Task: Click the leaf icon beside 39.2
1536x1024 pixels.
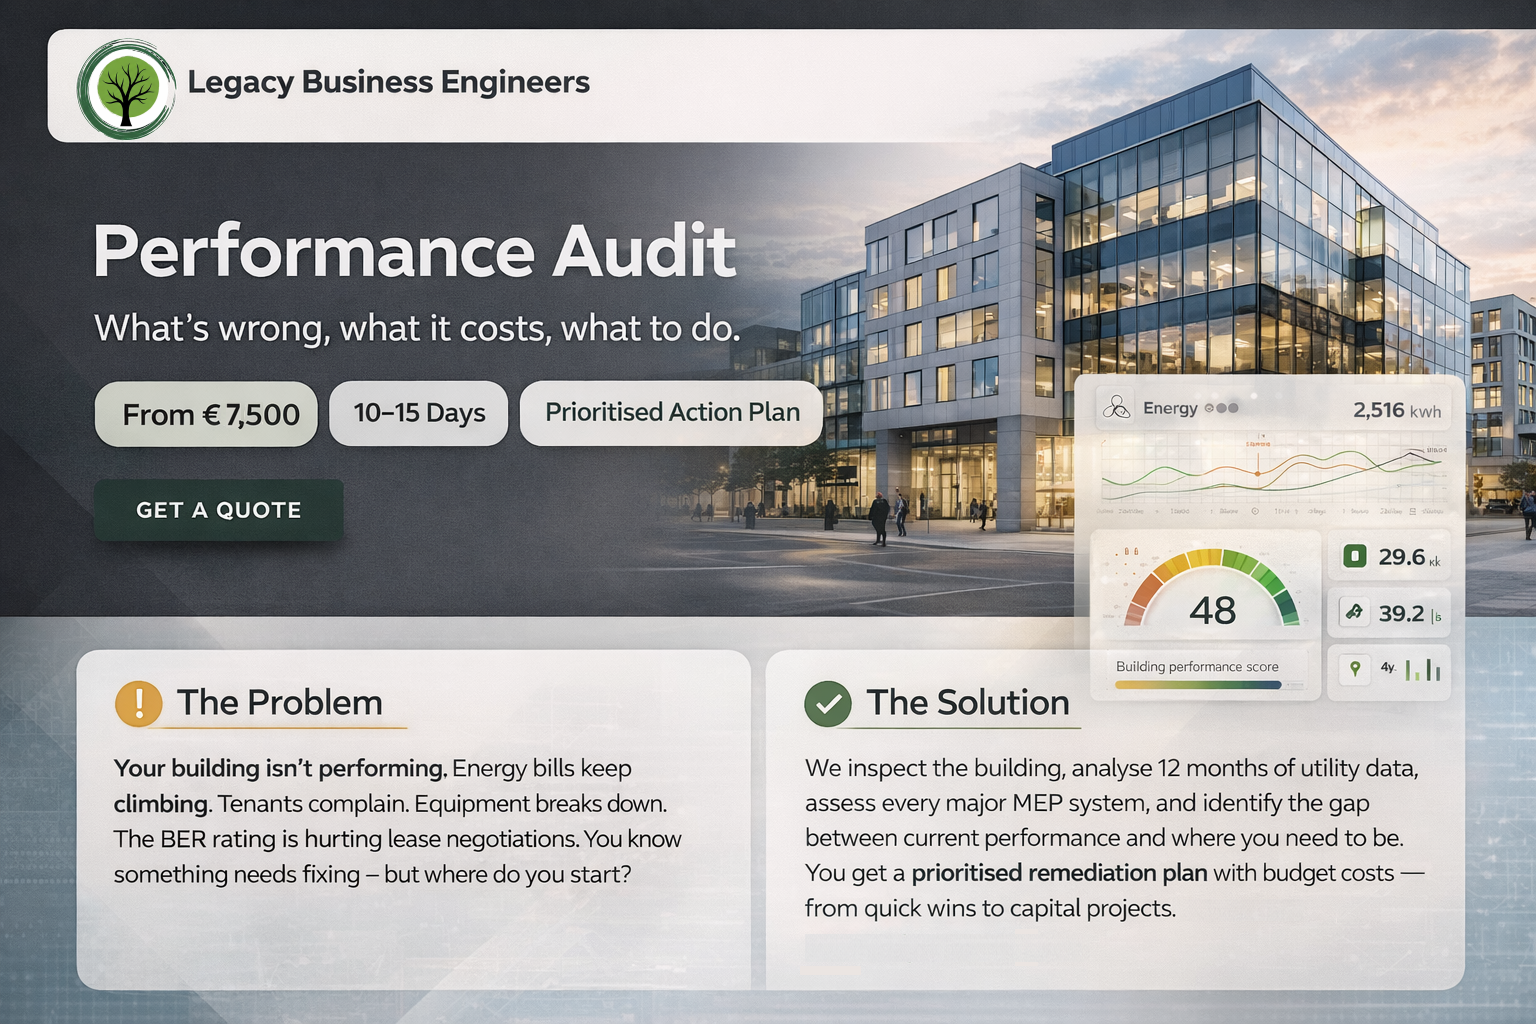Action: pos(1354,612)
